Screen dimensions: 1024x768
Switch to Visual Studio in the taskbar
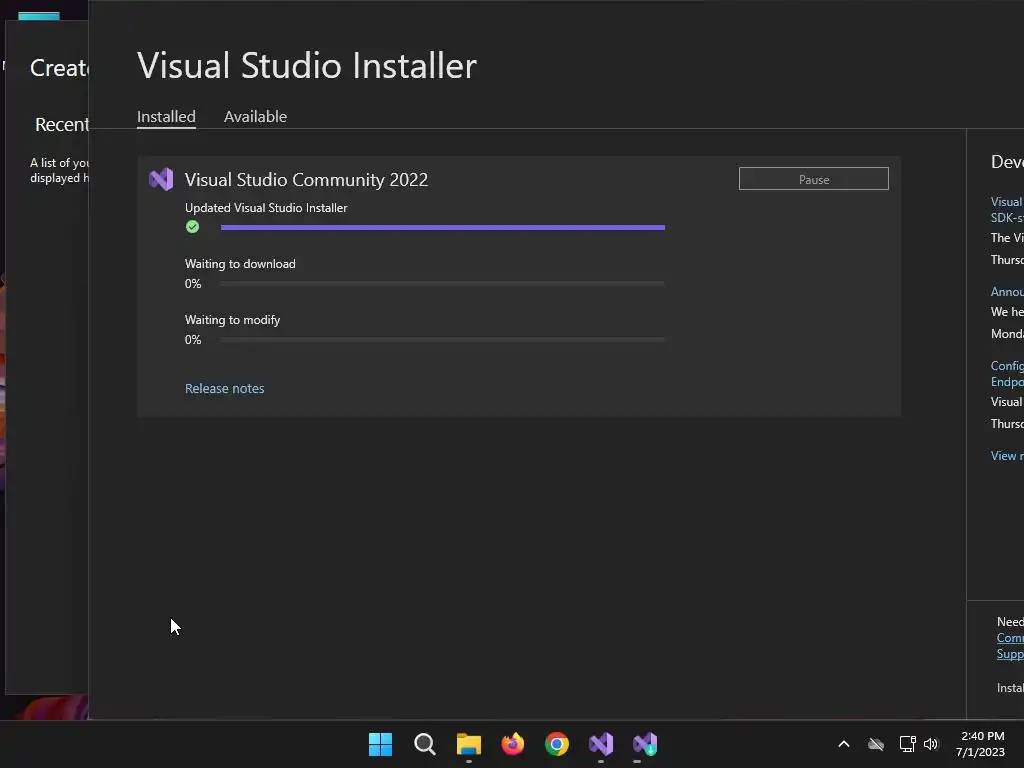[601, 744]
